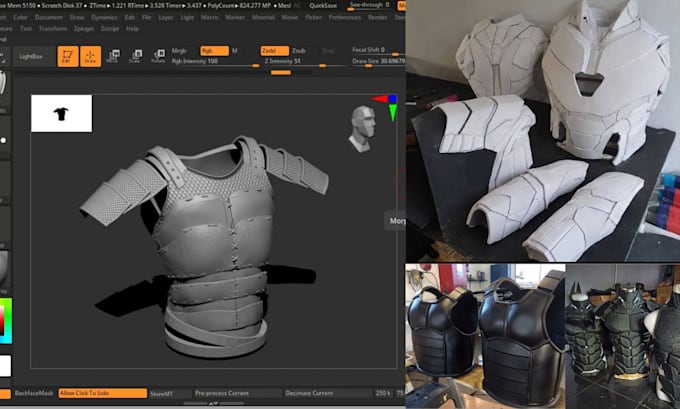The width and height of the screenshot is (680, 409).
Task: Toggle Zsub sculpt mode
Action: 298,51
